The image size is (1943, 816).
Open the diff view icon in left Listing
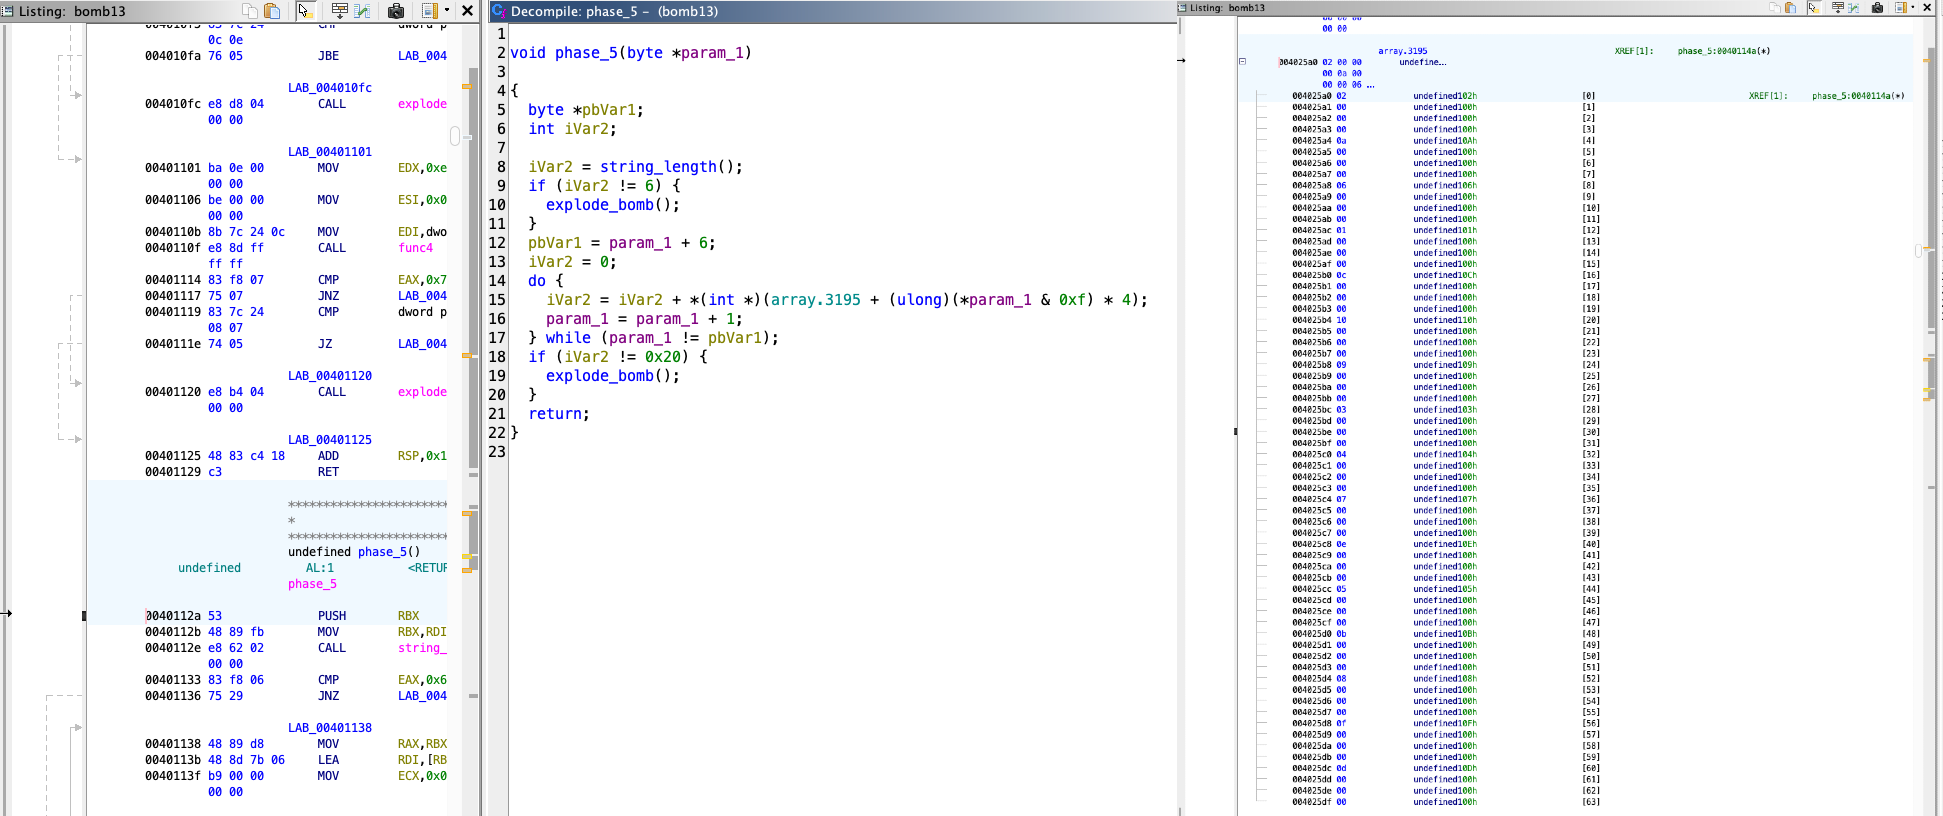363,11
